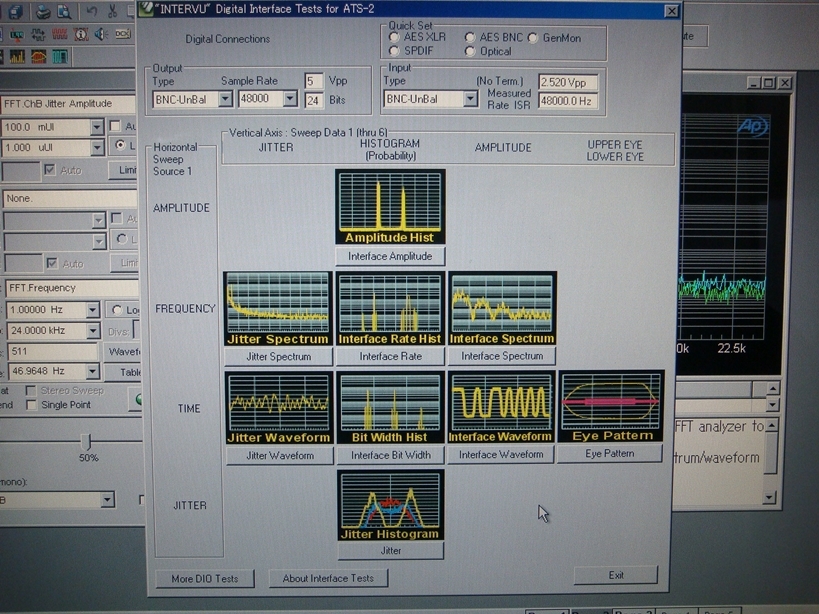Image resolution: width=819 pixels, height=614 pixels.
Task: Click the Jitter Waveform graph thumbnail
Action: click(x=279, y=408)
